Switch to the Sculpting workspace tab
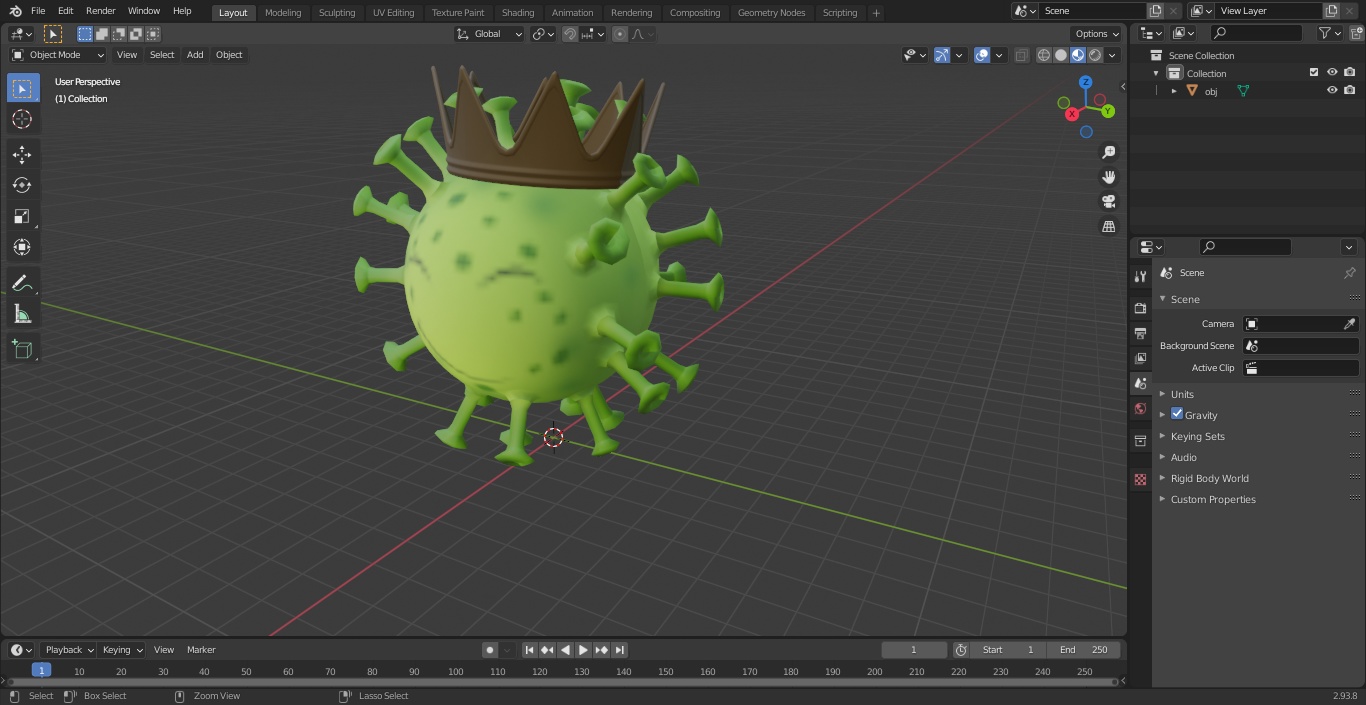 (x=337, y=13)
